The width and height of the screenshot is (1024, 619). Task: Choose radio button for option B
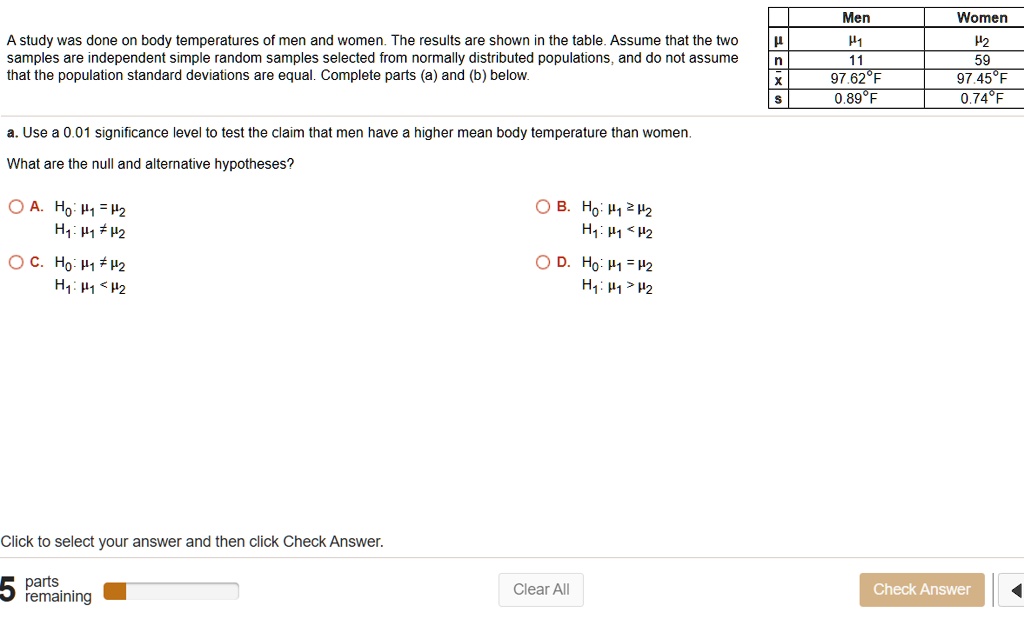pos(543,207)
